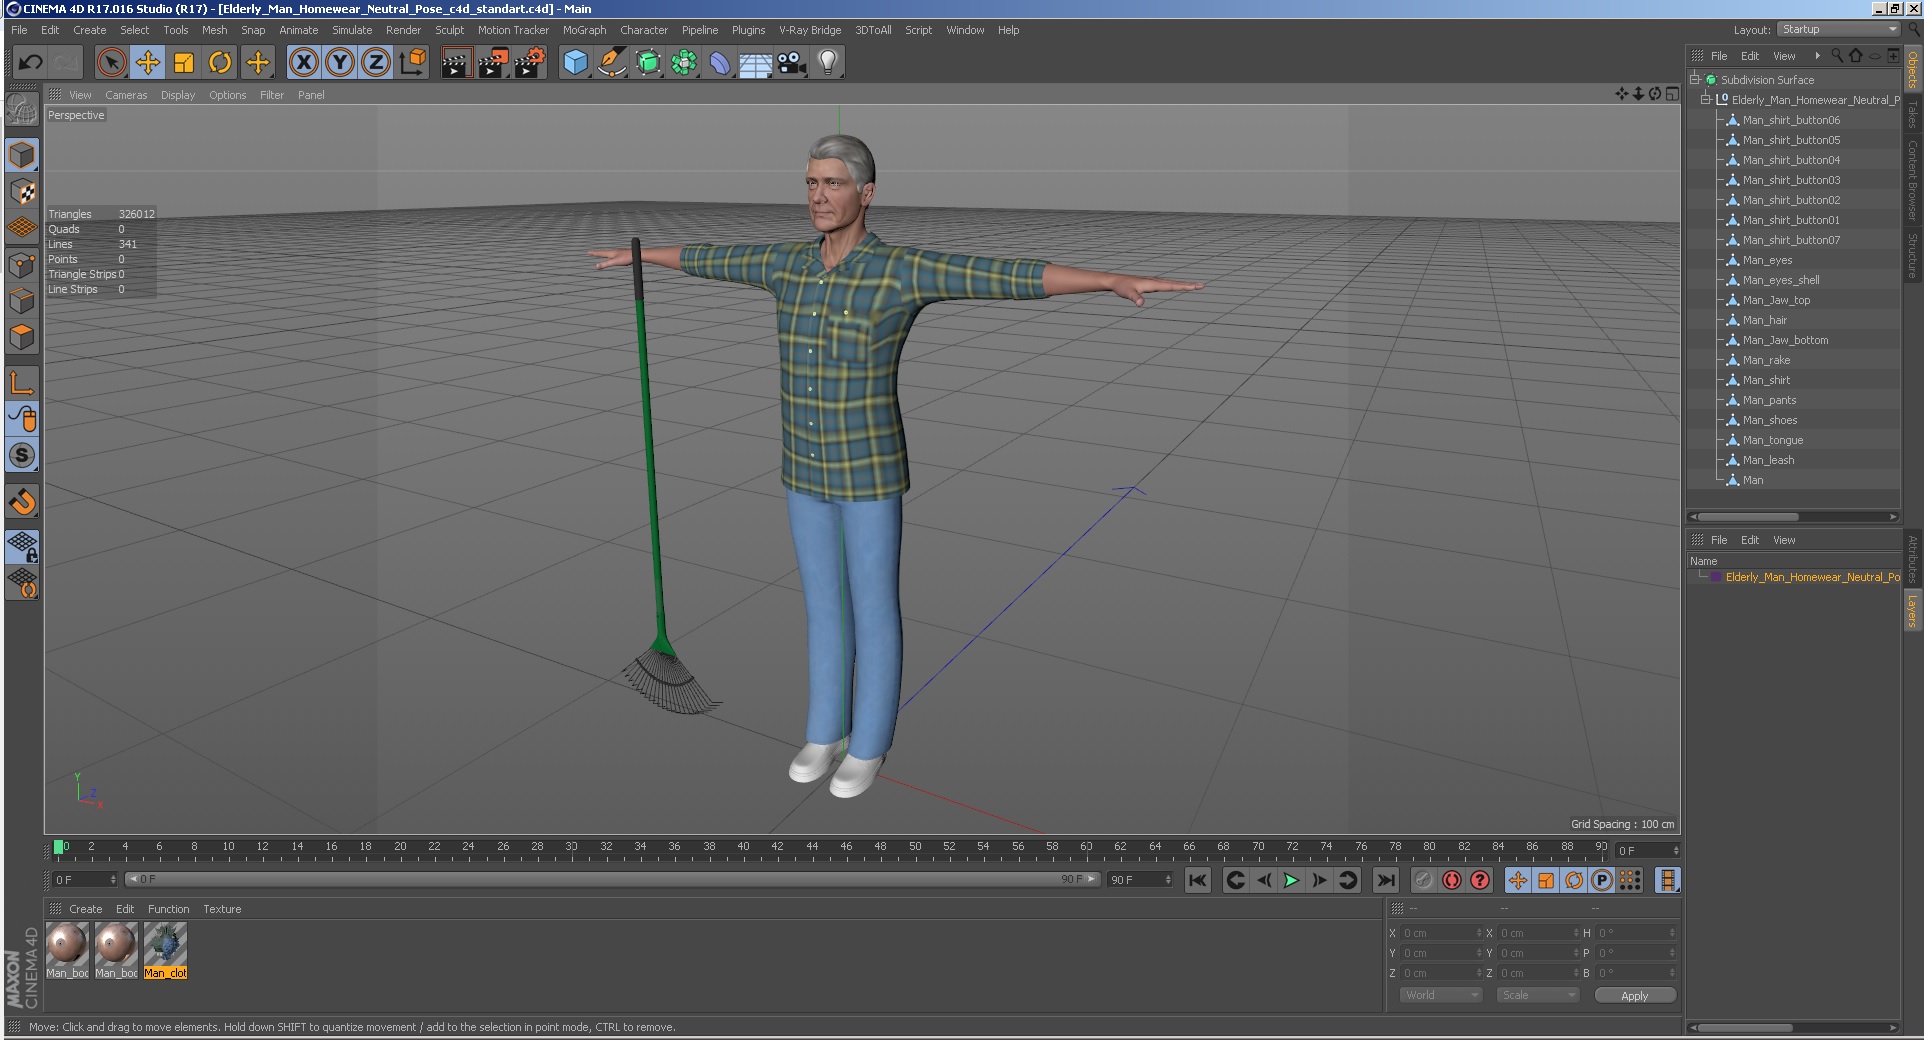Open the Layout Startup dropdown
The height and width of the screenshot is (1040, 1924).
click(1839, 30)
